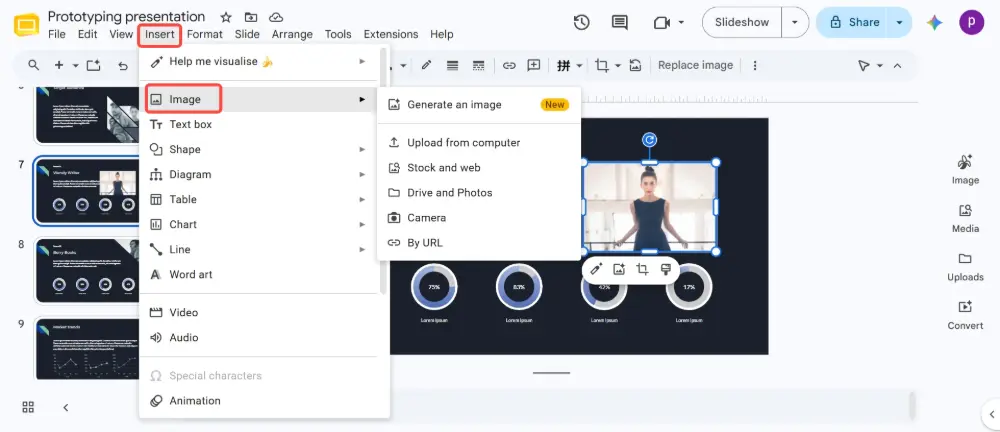Click the Slideshow button

point(742,22)
